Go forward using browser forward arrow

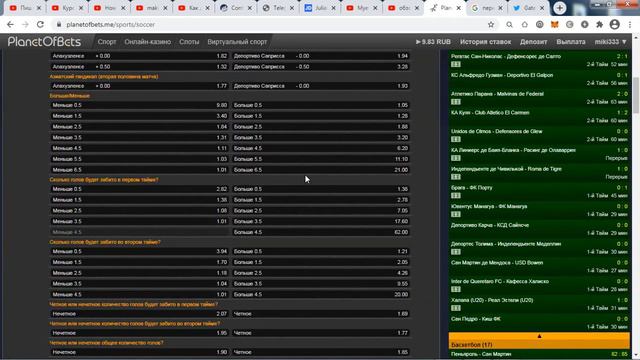coord(25,24)
